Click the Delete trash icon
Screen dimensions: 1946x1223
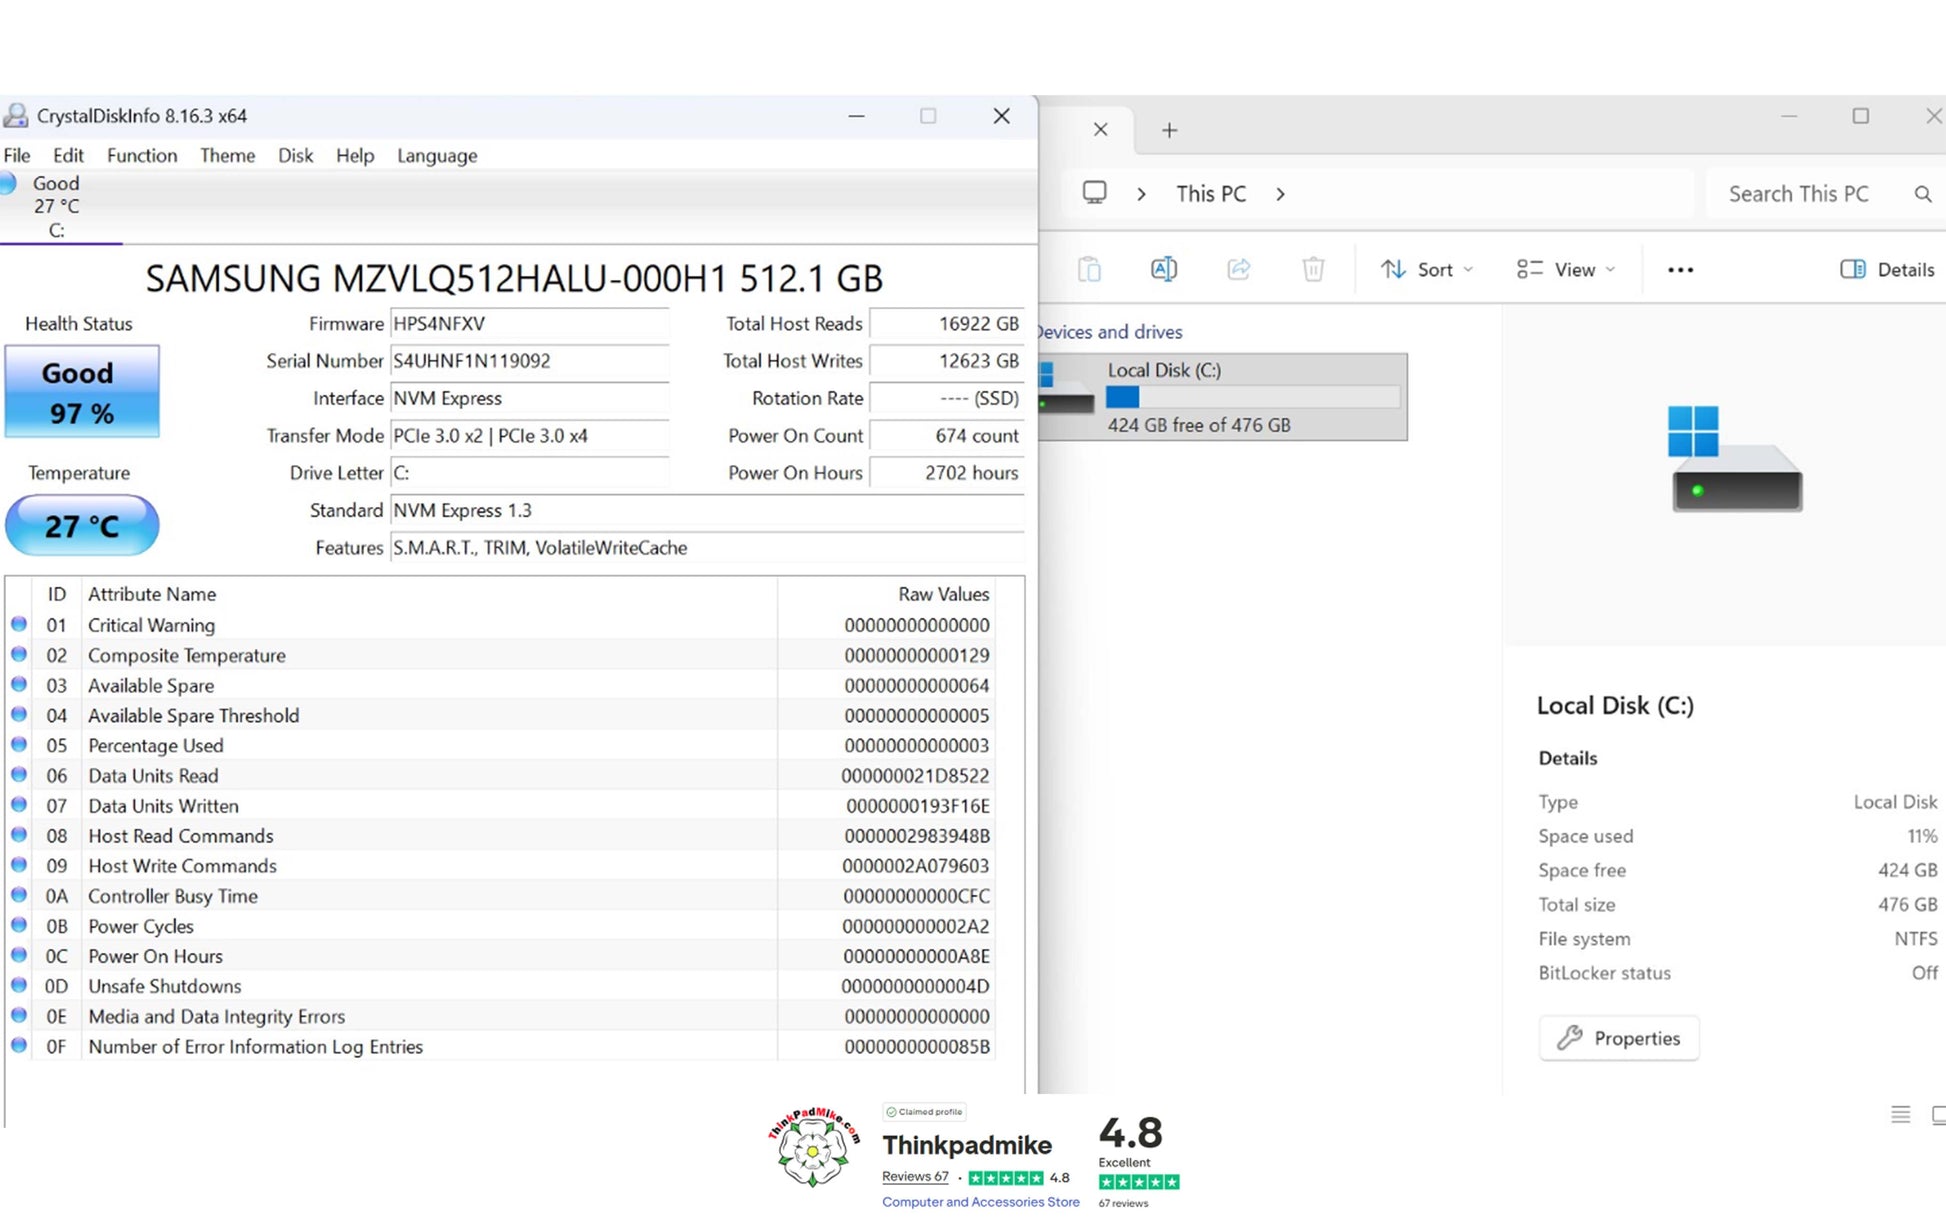coord(1313,269)
